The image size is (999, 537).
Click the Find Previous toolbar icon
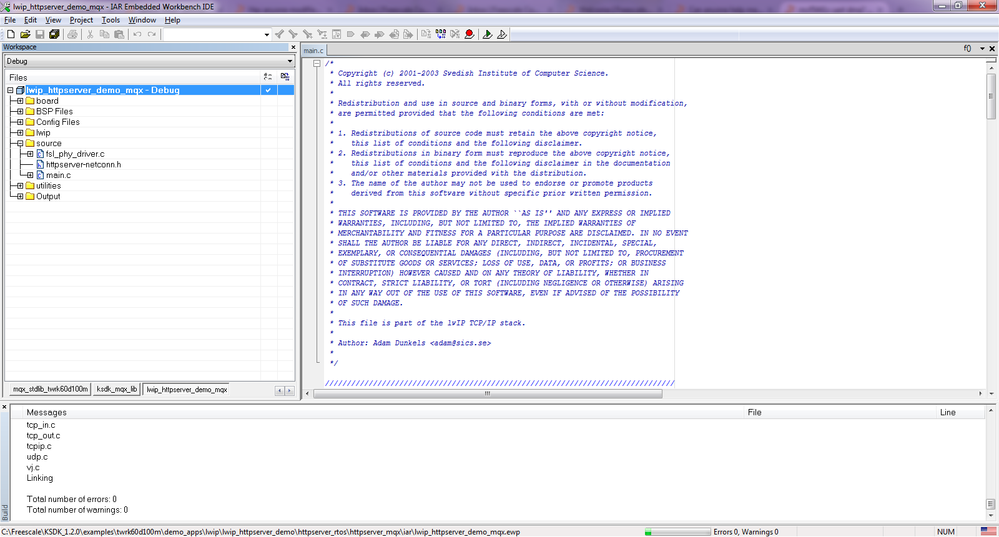279,34
